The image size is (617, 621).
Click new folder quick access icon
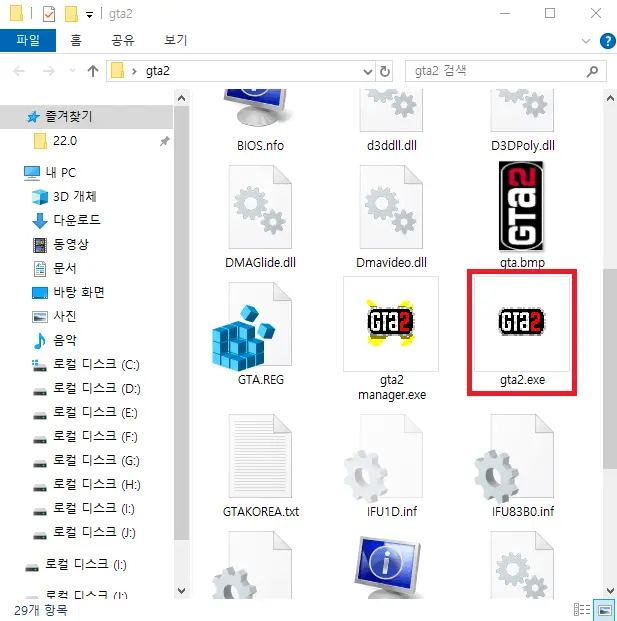[71, 14]
